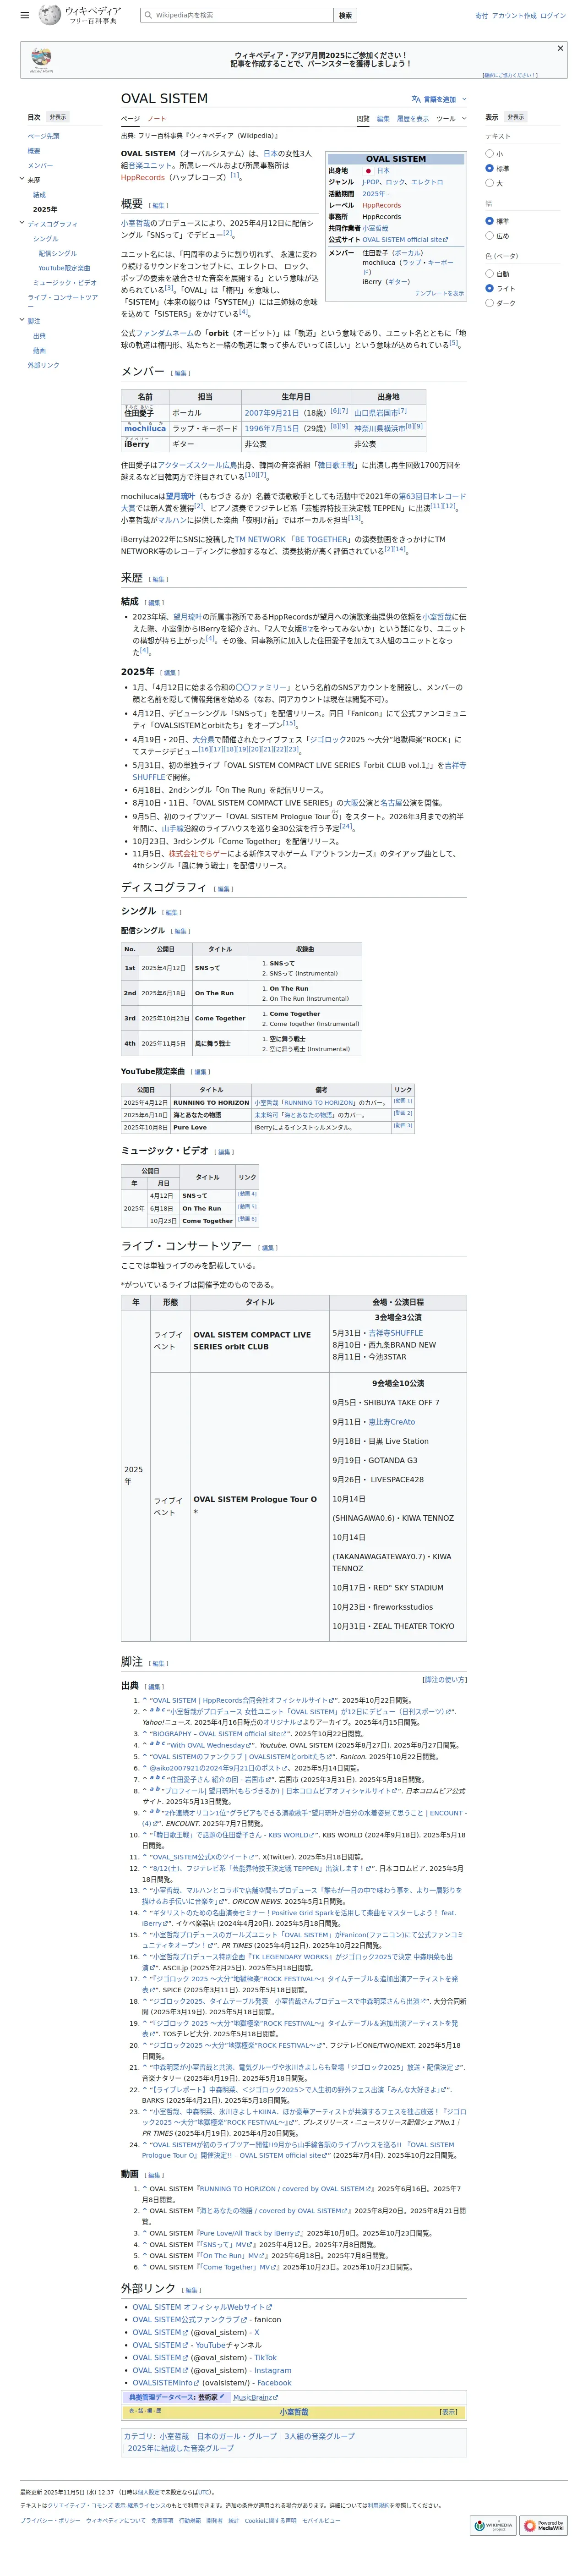Select light color mode ライト

tap(489, 288)
